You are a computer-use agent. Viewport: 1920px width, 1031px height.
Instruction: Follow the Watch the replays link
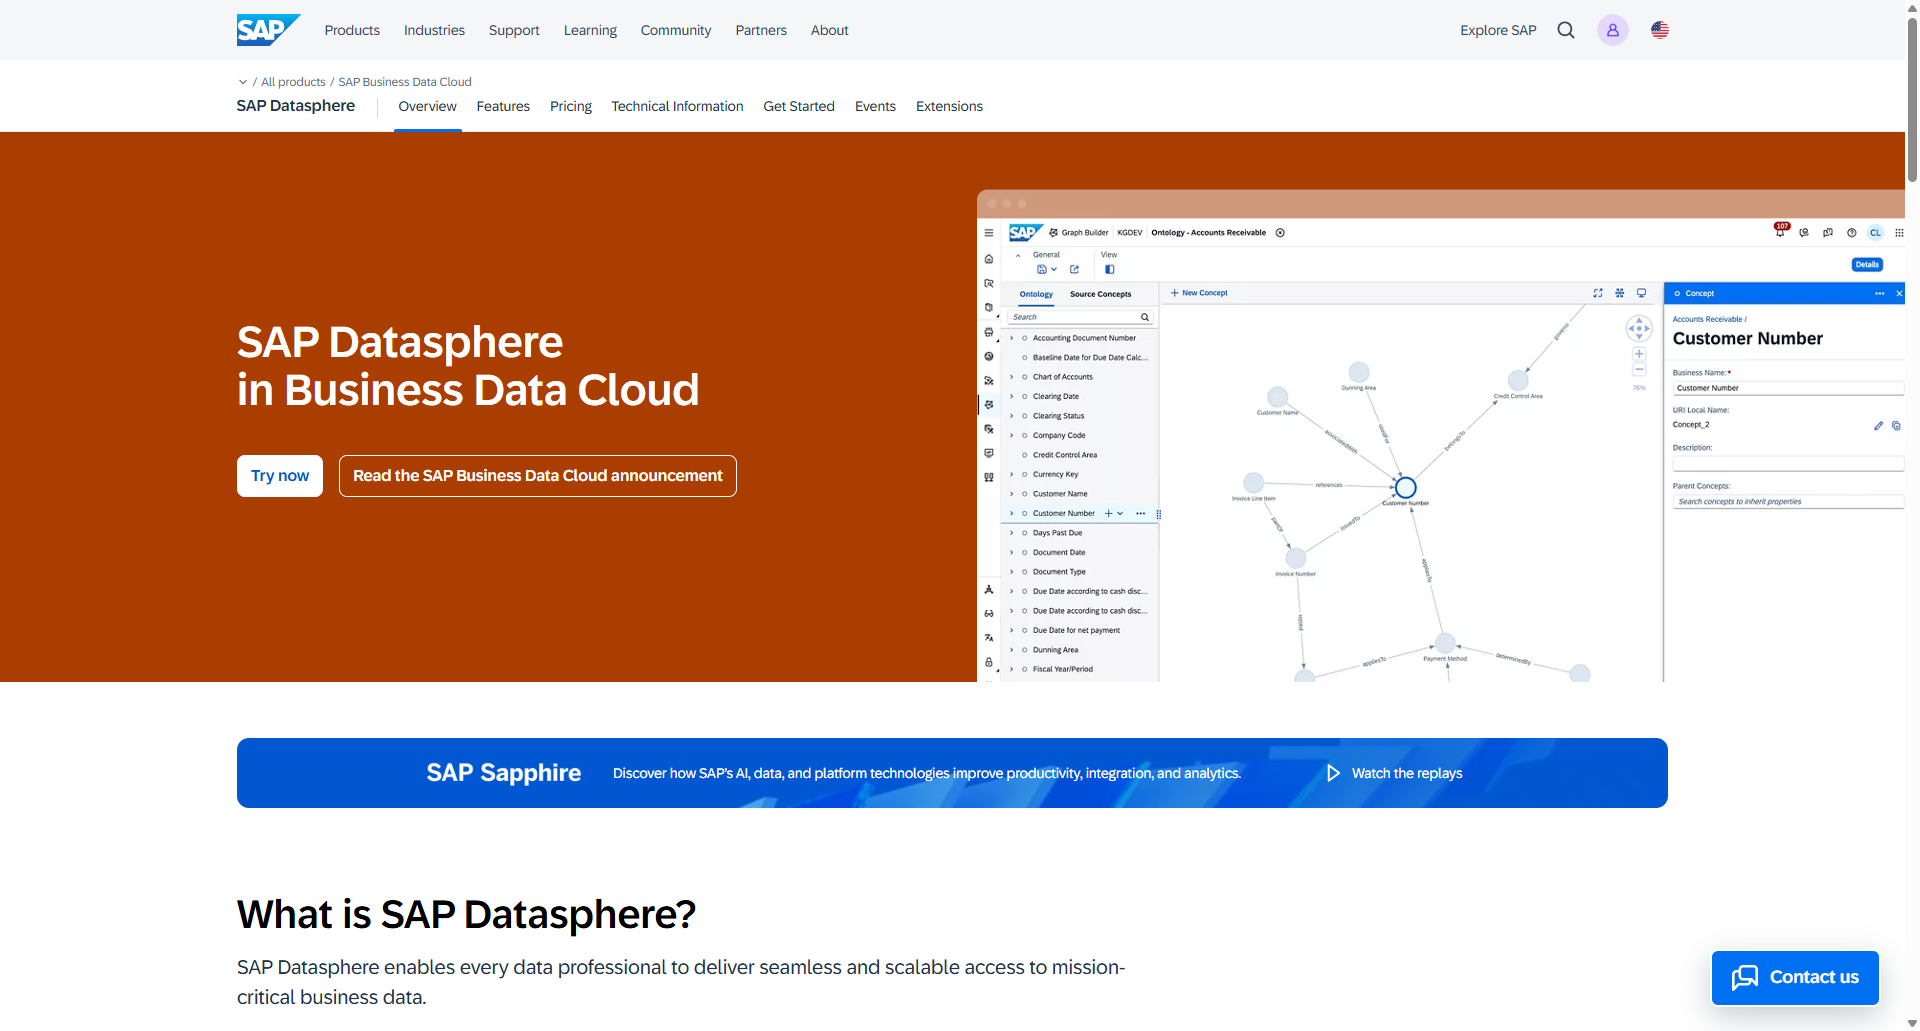(x=1406, y=772)
